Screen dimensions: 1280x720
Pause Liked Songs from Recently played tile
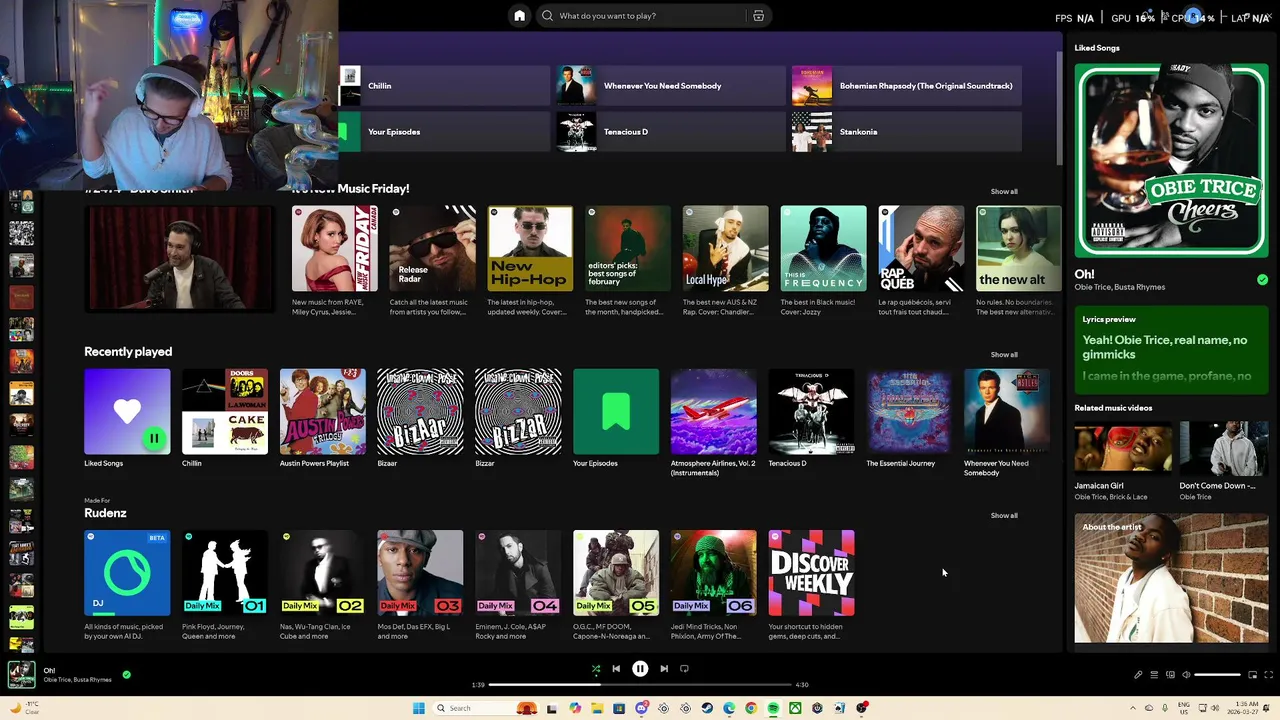(x=154, y=438)
